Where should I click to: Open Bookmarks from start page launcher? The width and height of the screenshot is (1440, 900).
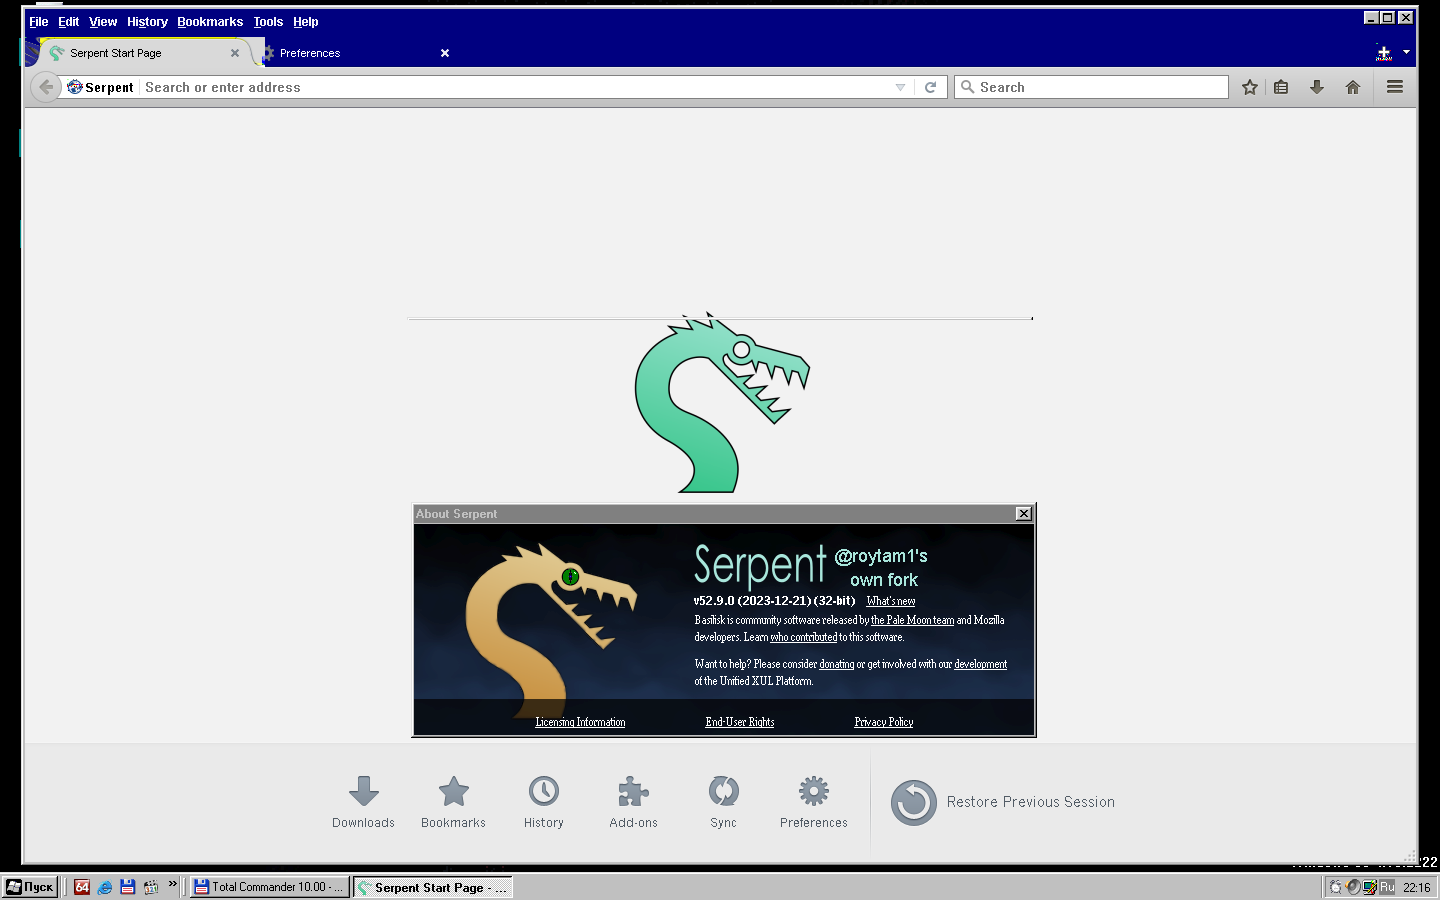[x=453, y=802]
